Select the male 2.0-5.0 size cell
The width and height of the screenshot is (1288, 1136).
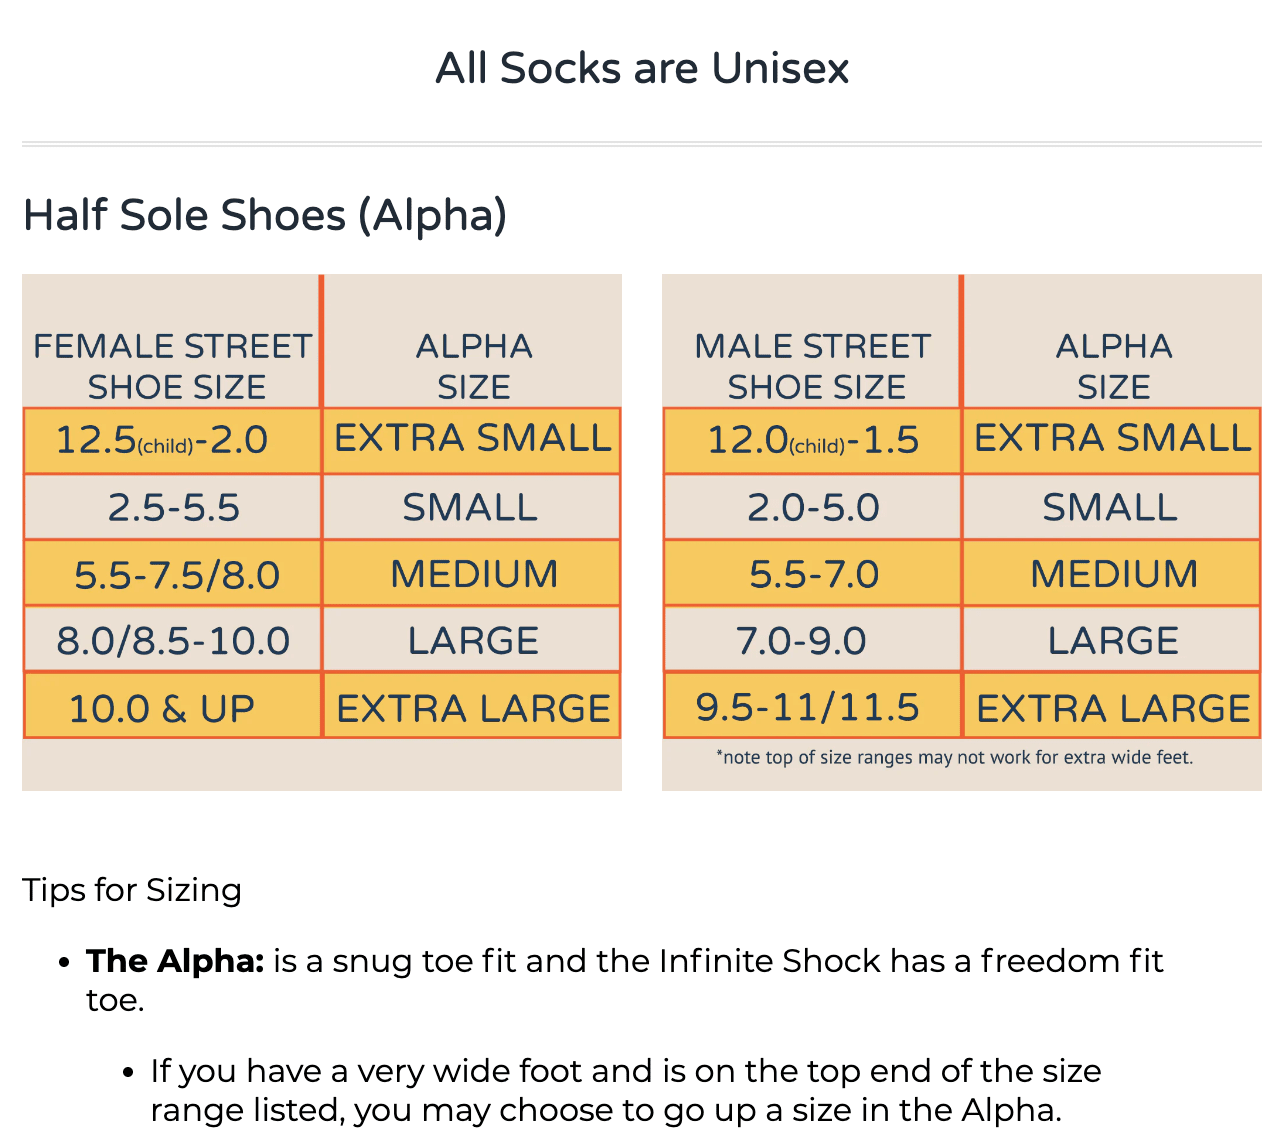(x=813, y=507)
